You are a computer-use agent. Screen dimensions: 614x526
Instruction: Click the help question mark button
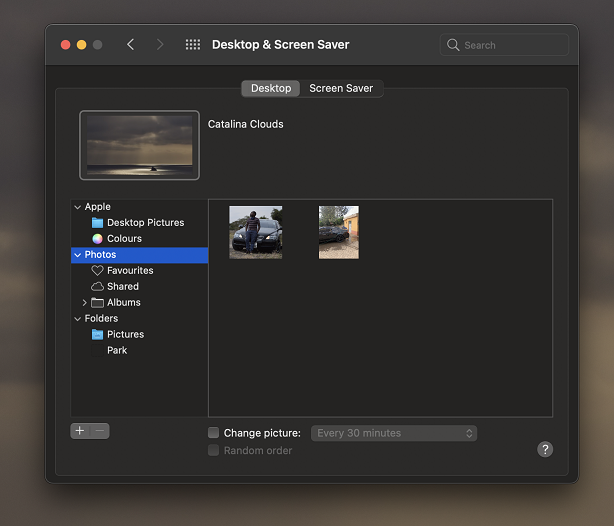545,449
